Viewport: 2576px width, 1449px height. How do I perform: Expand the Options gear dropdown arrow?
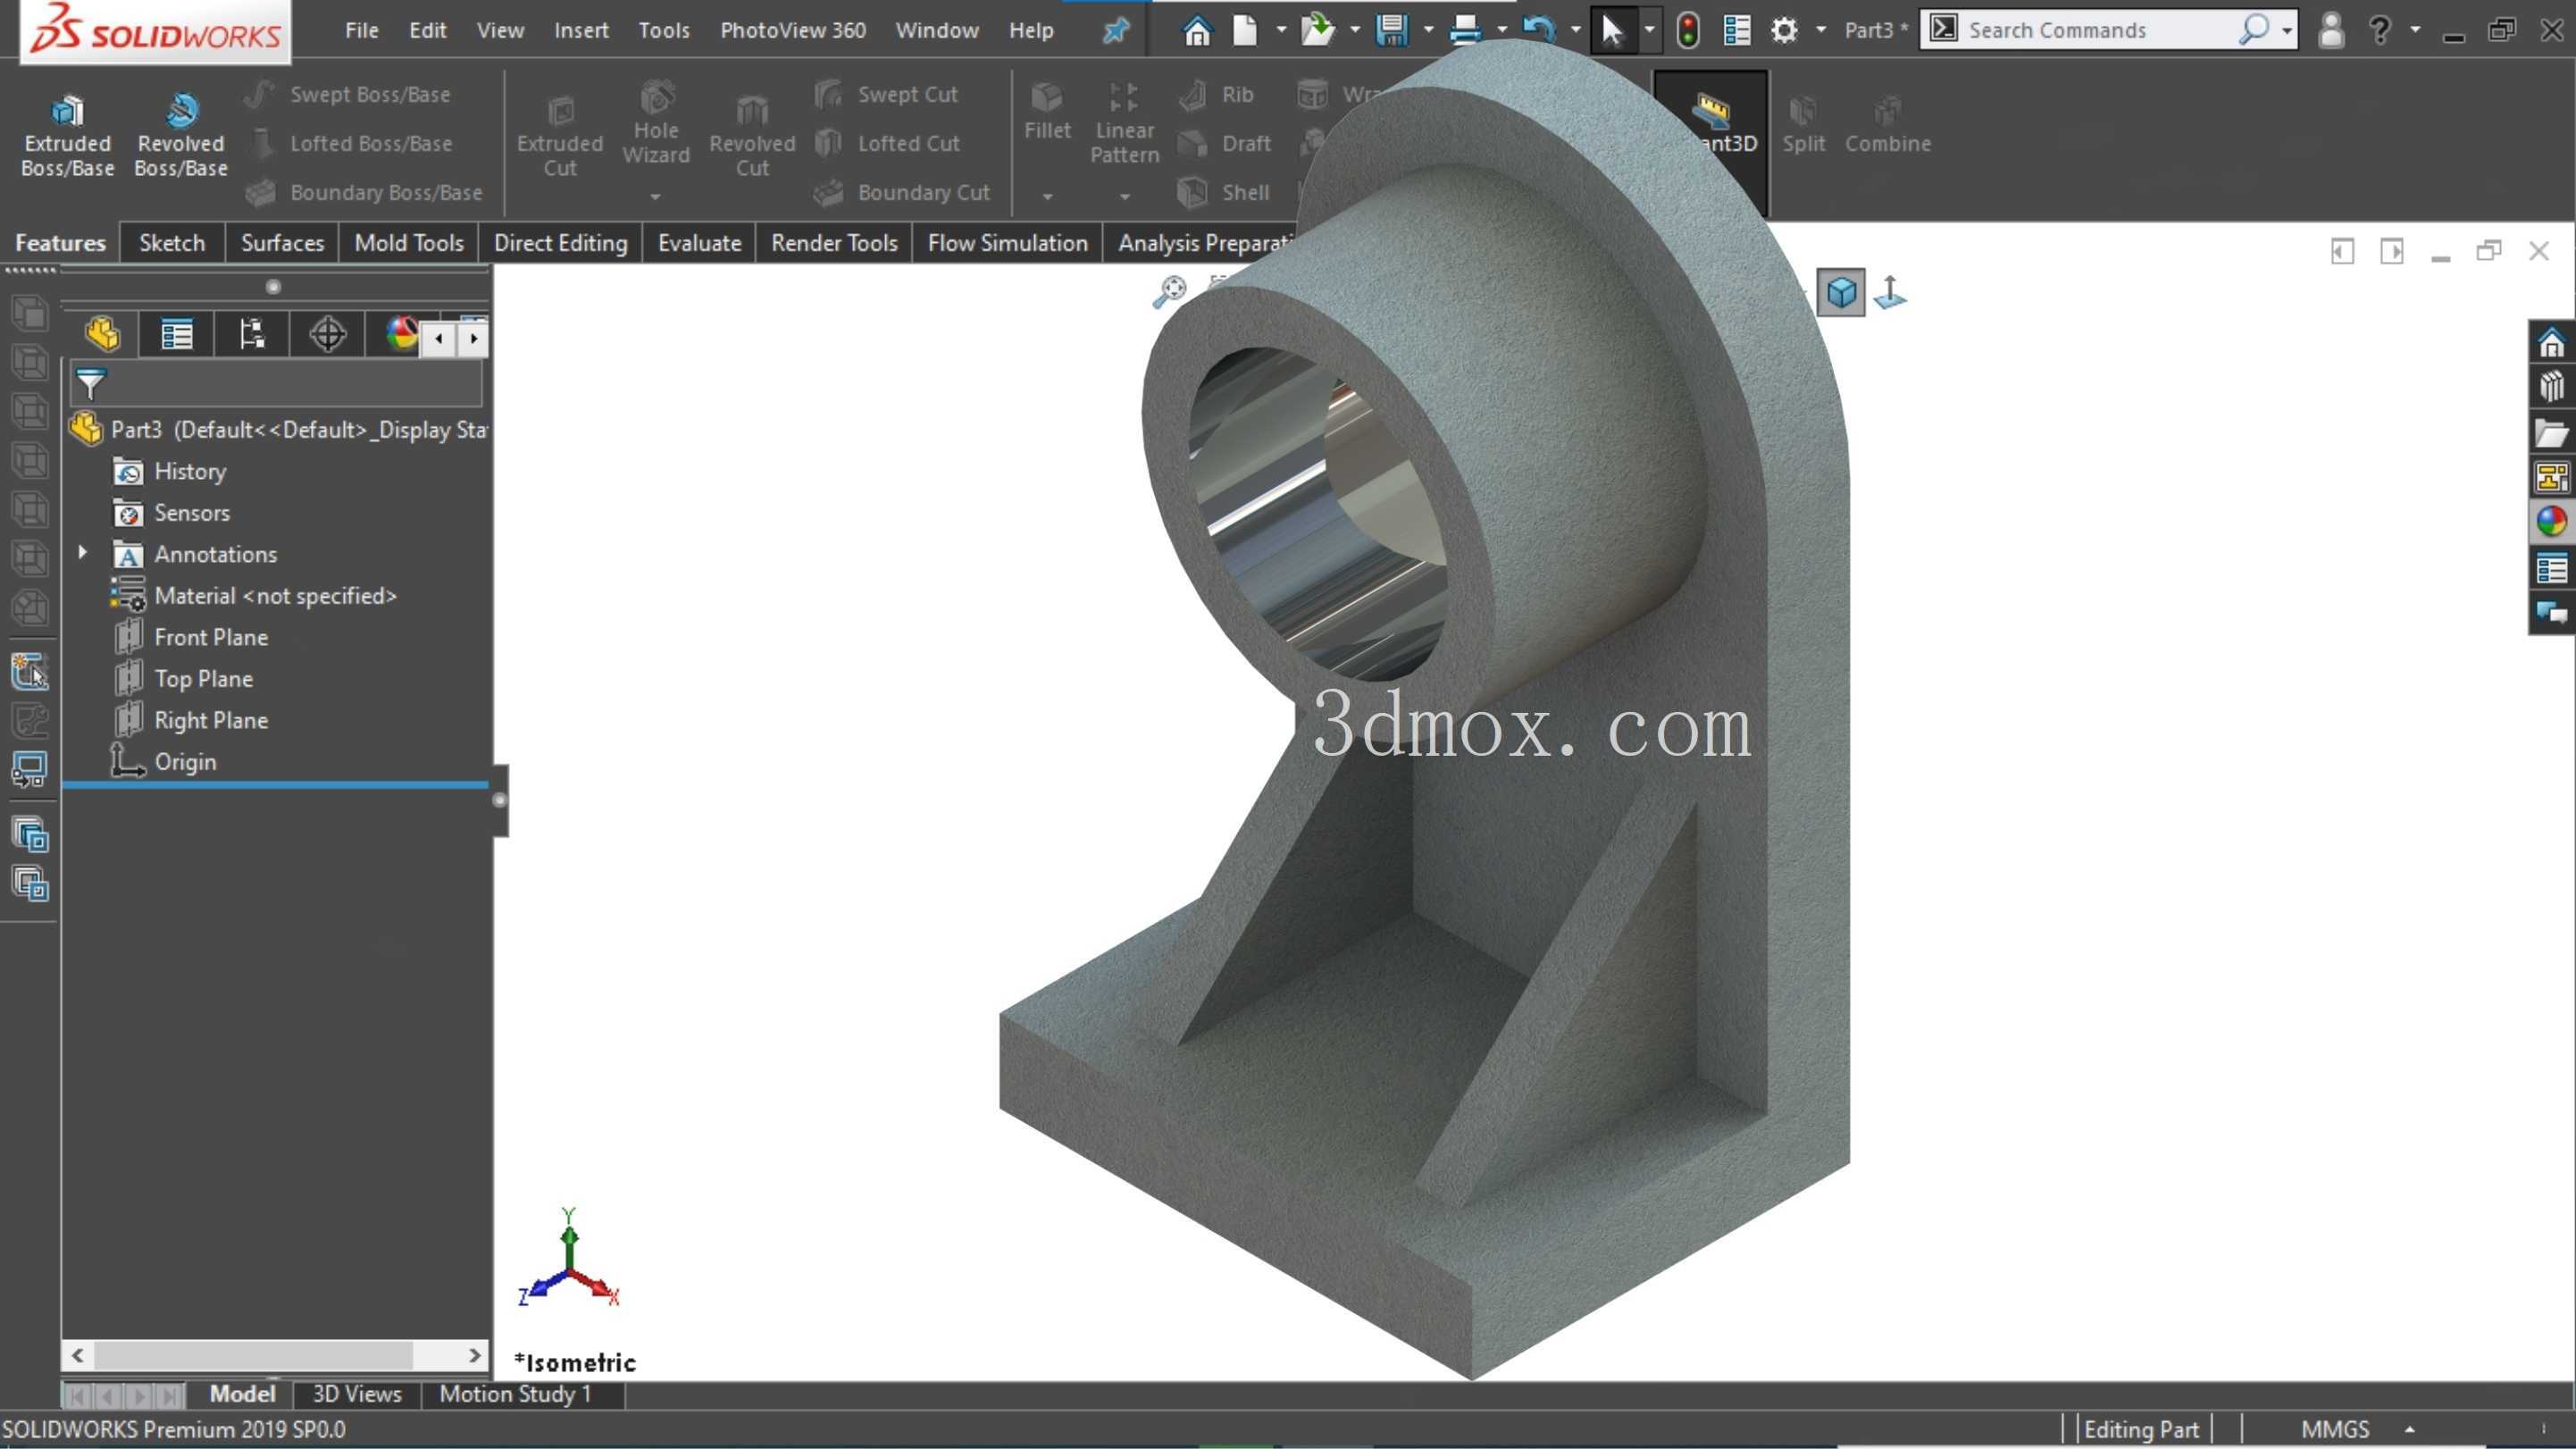tap(1821, 31)
